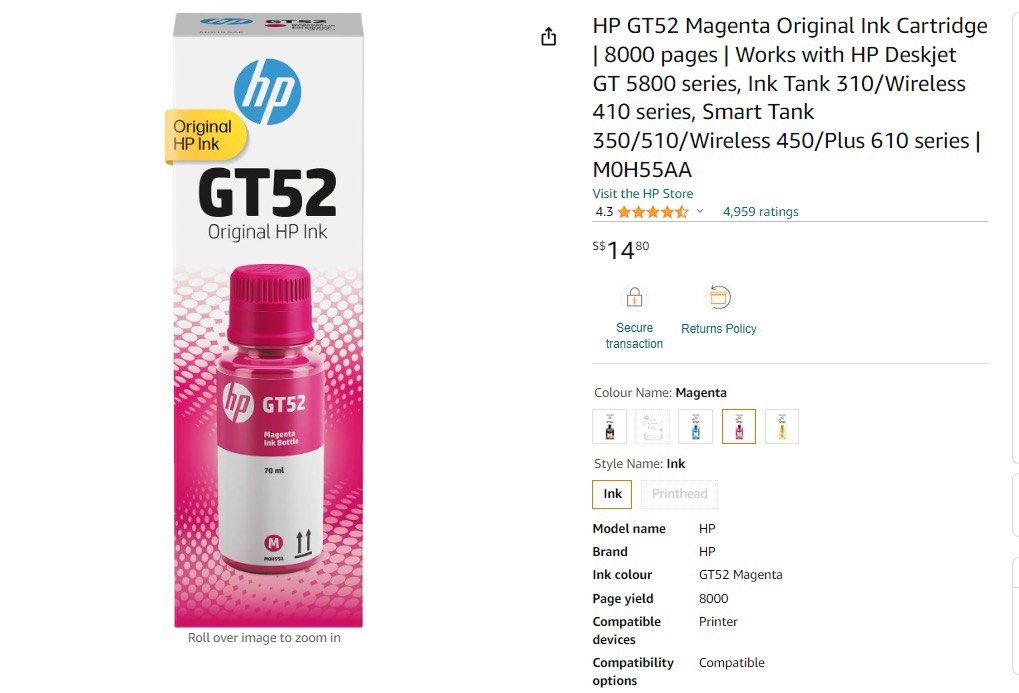1019x693 pixels.
Task: Choose the Ink style option
Action: click(612, 494)
